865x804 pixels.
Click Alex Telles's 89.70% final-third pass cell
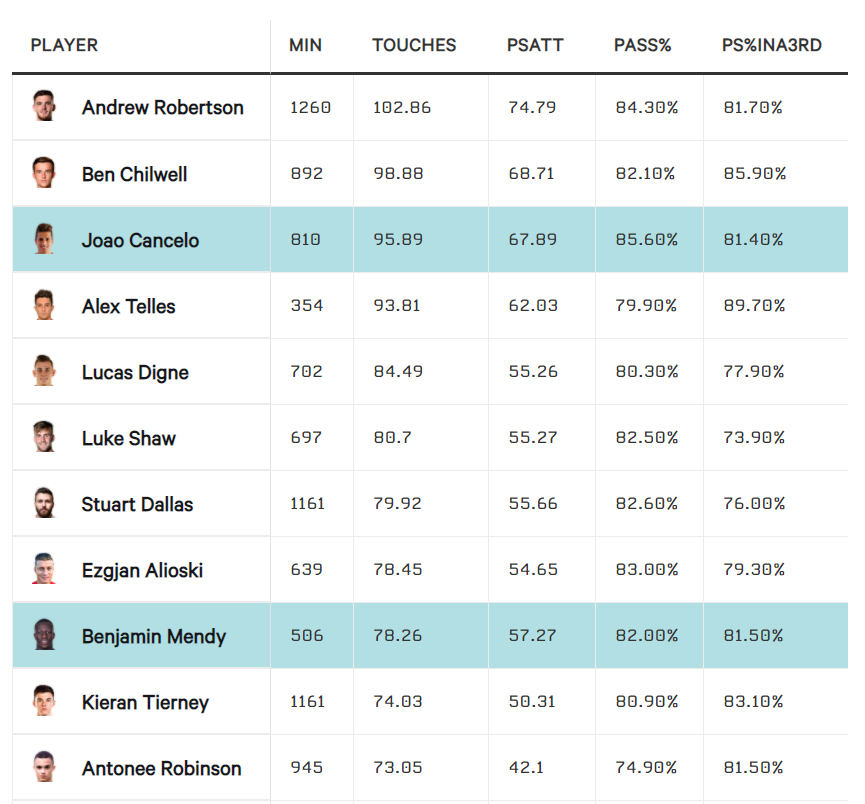click(x=753, y=306)
